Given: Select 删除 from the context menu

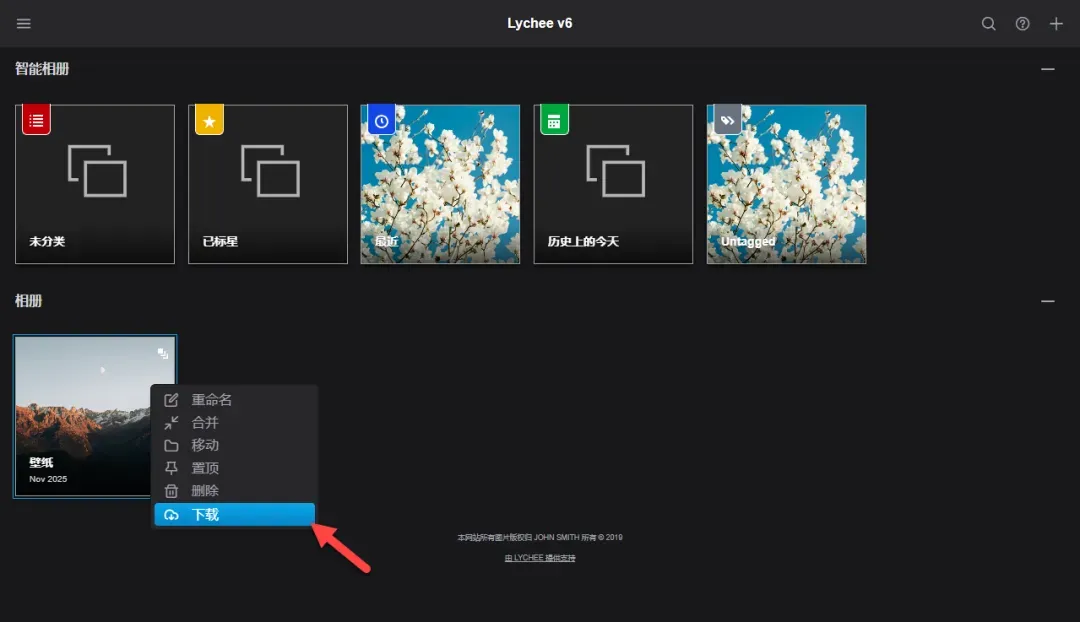Looking at the screenshot, I should 205,491.
